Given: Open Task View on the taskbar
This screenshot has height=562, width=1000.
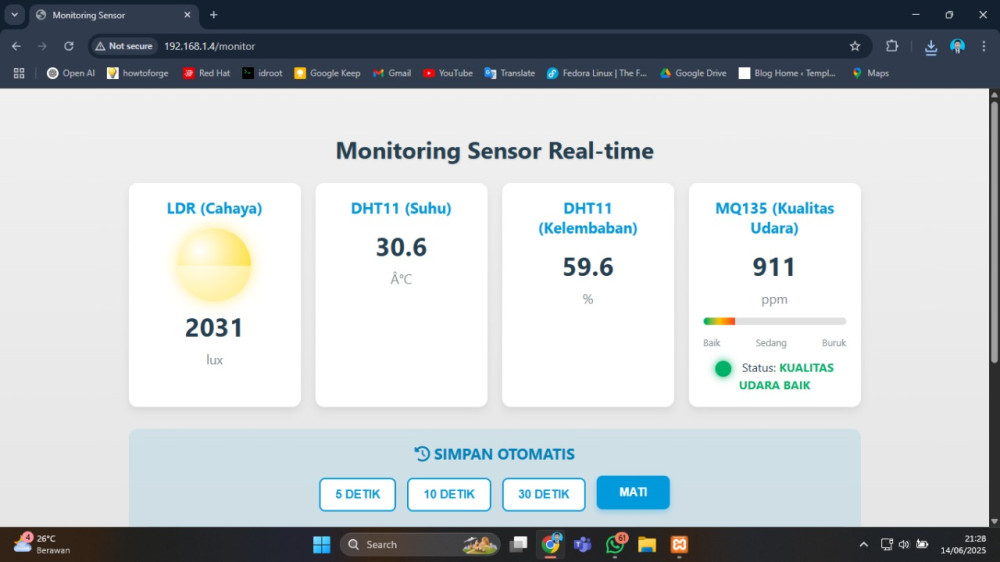Looking at the screenshot, I should coord(518,544).
